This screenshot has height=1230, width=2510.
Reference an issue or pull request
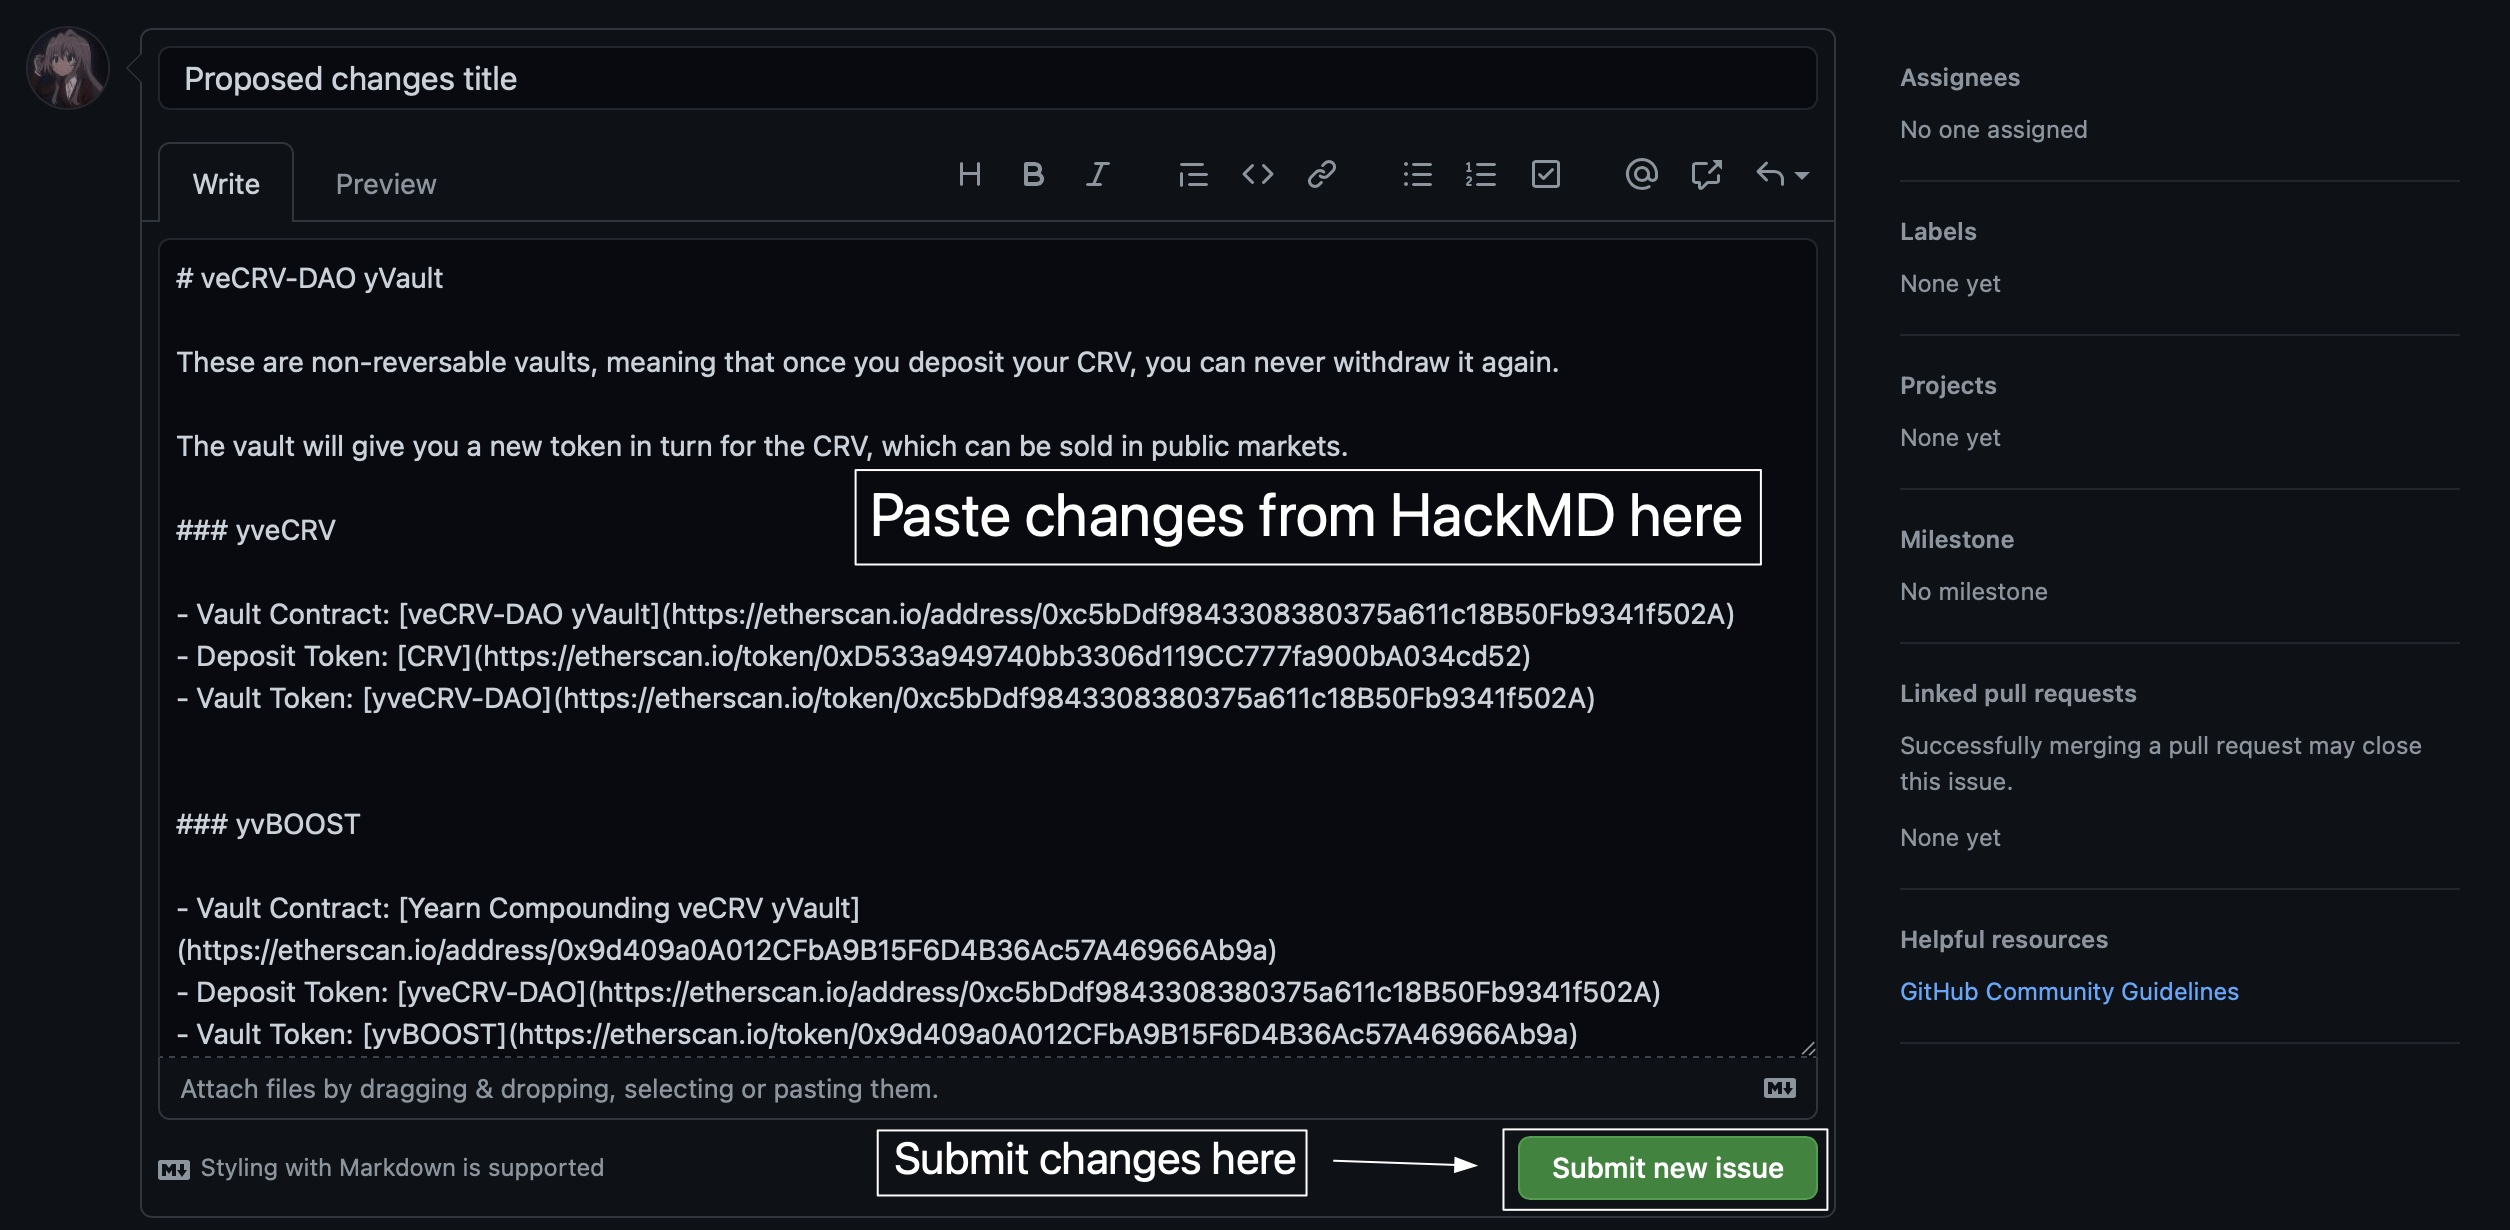point(1706,175)
